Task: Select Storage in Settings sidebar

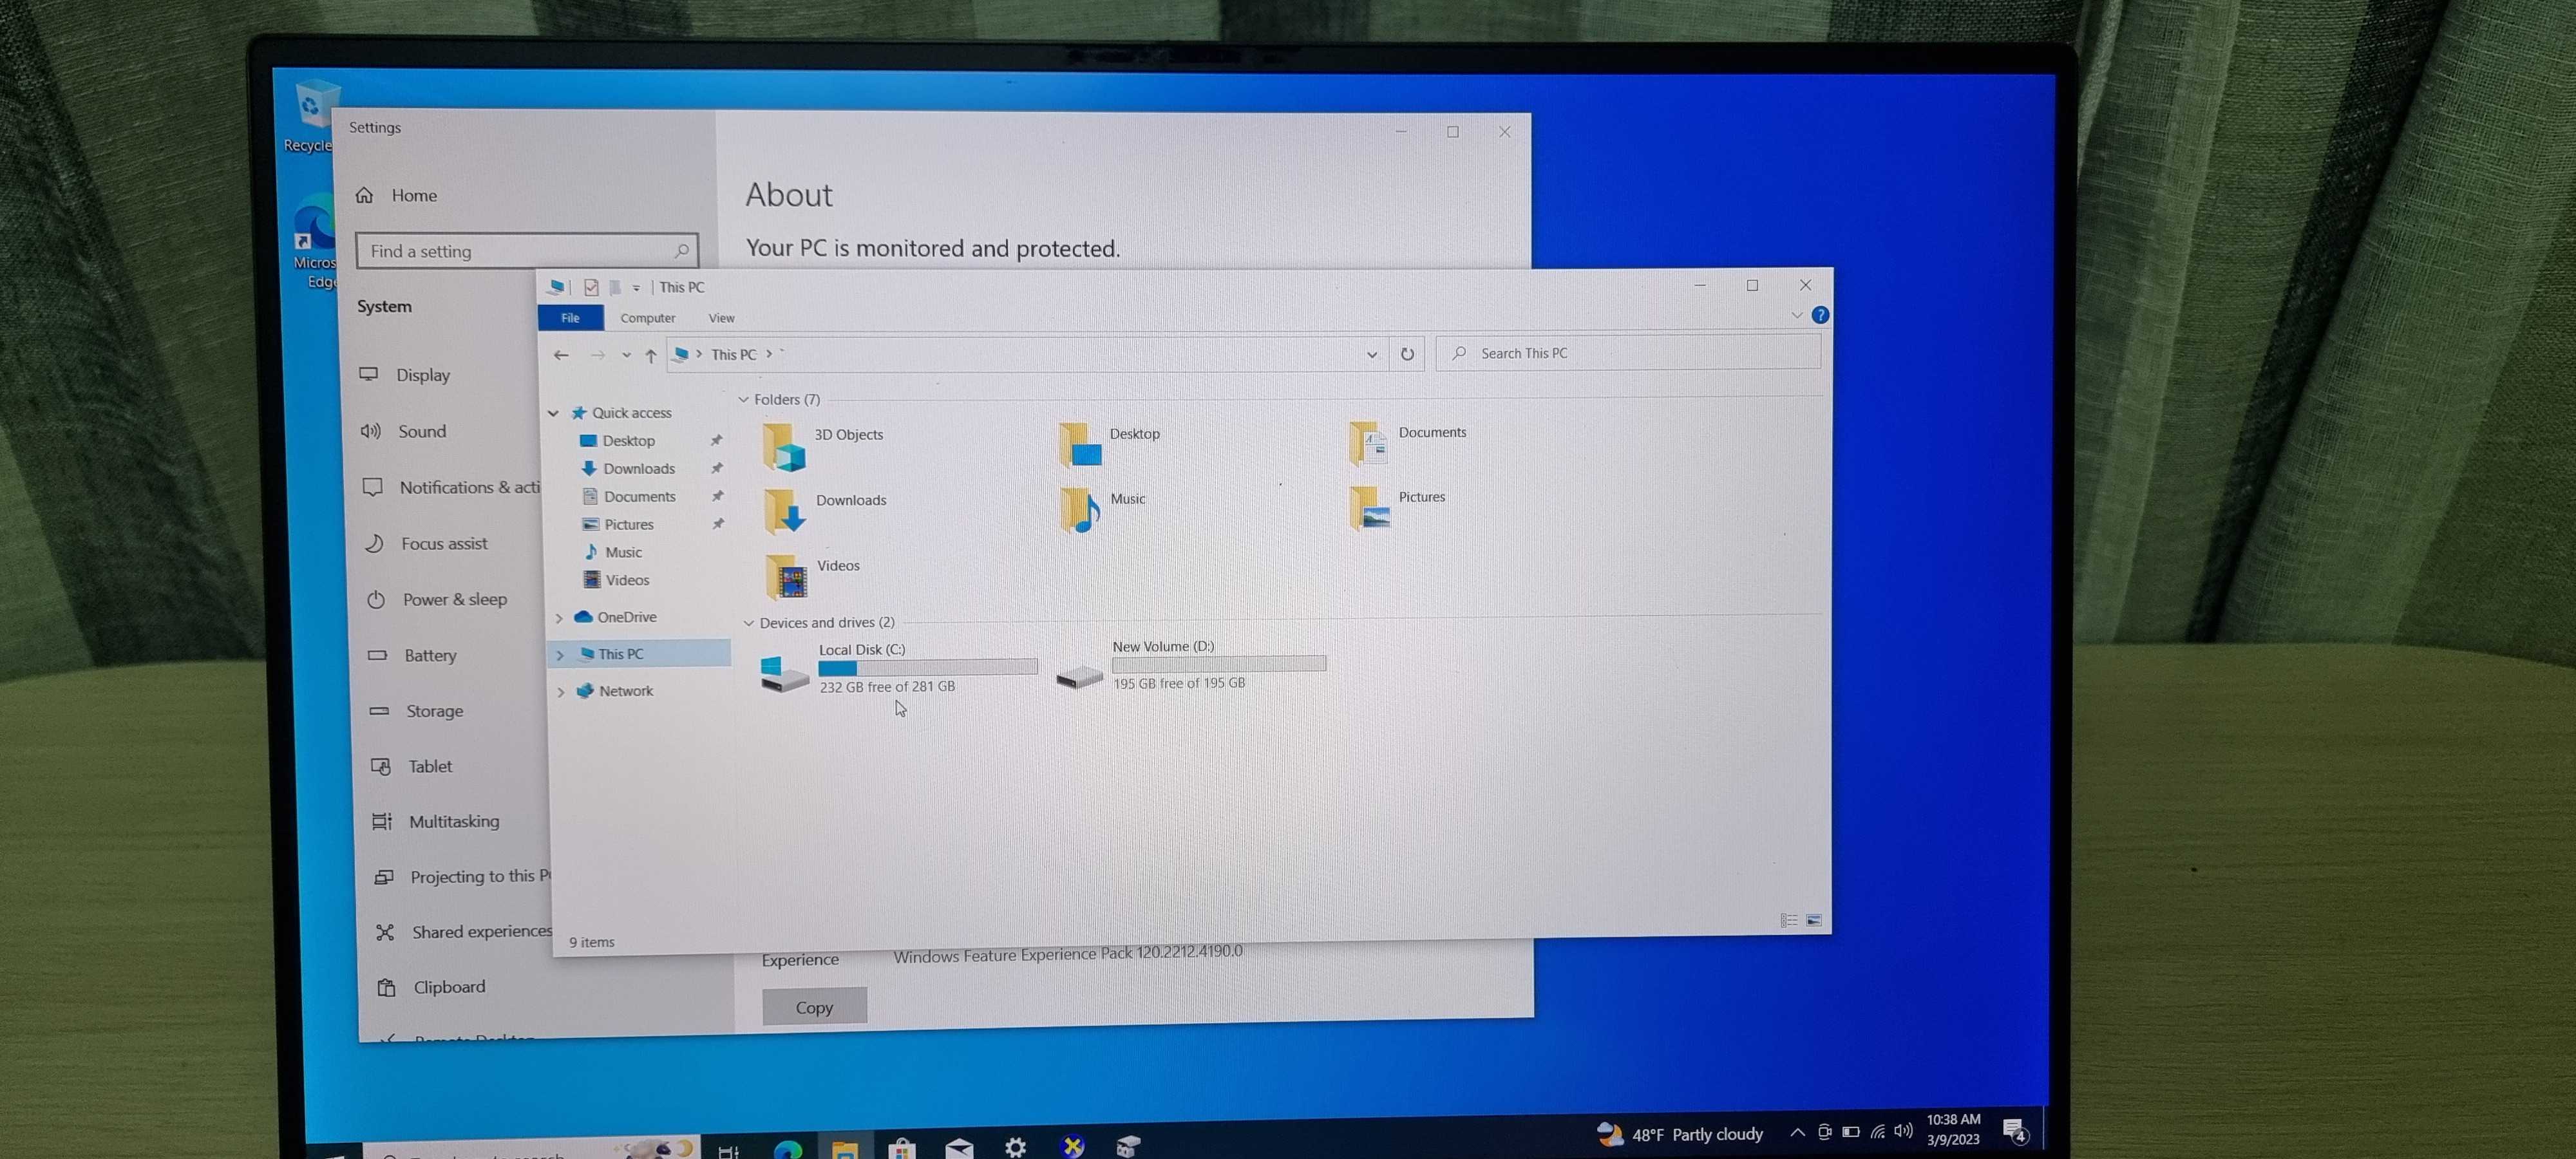Action: point(434,711)
